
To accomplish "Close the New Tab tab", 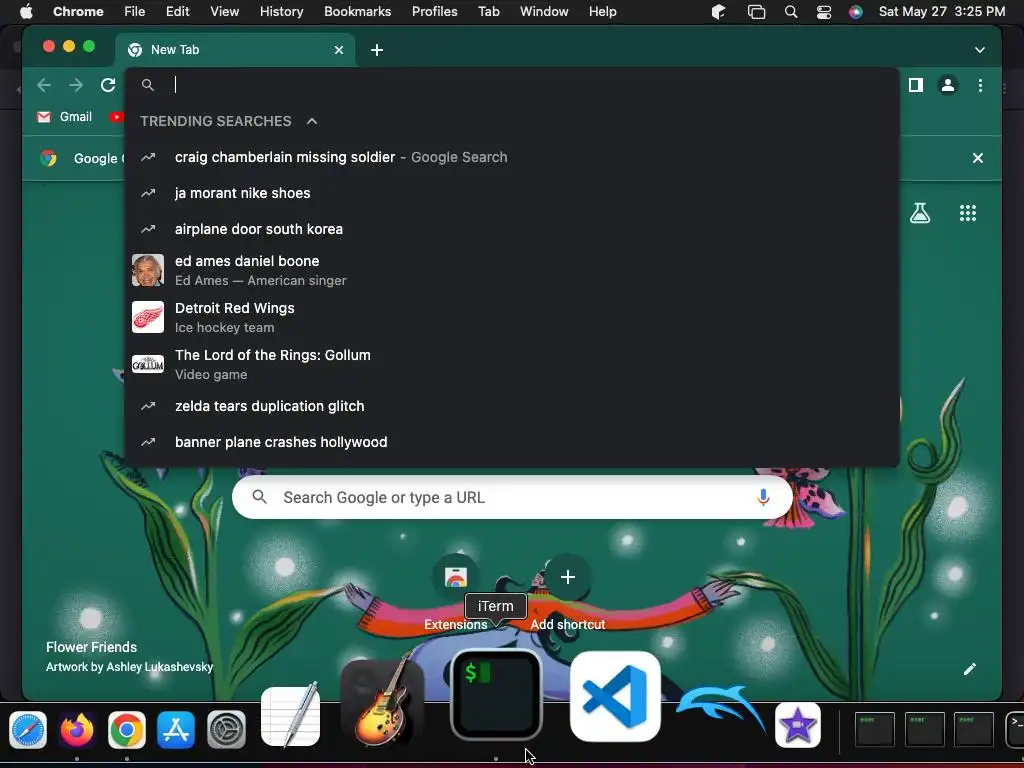I will pyautogui.click(x=339, y=50).
